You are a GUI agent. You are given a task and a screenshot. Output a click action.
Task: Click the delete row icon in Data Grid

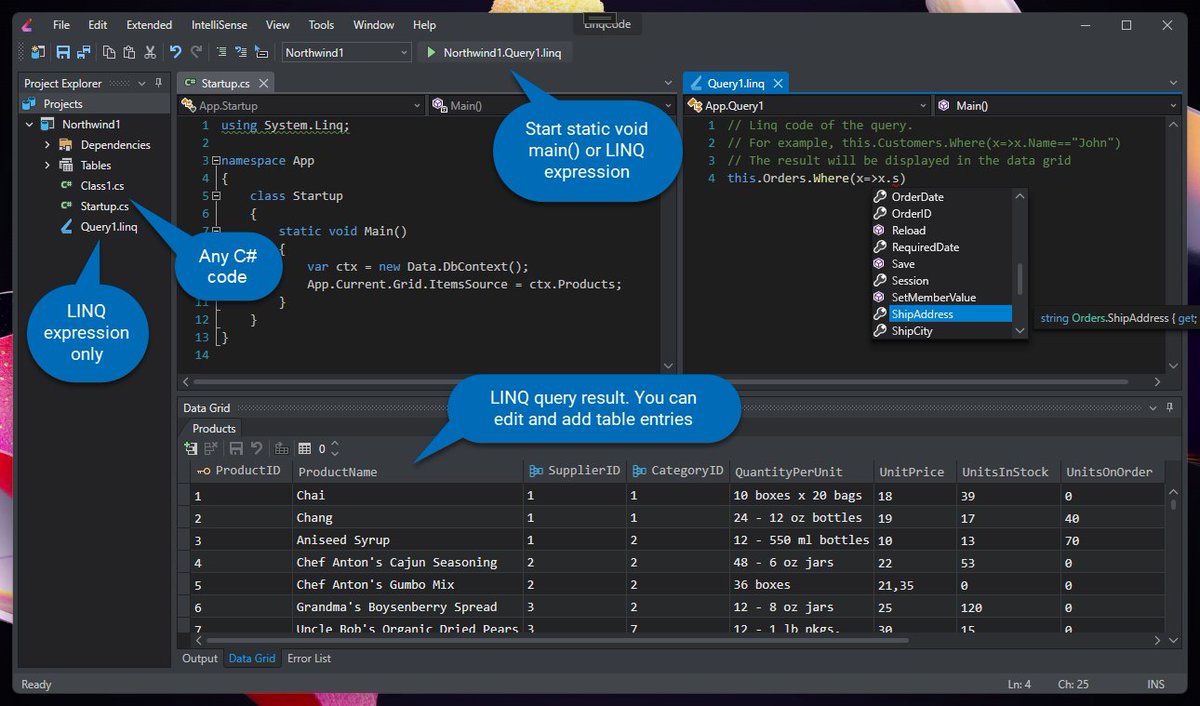[x=211, y=449]
